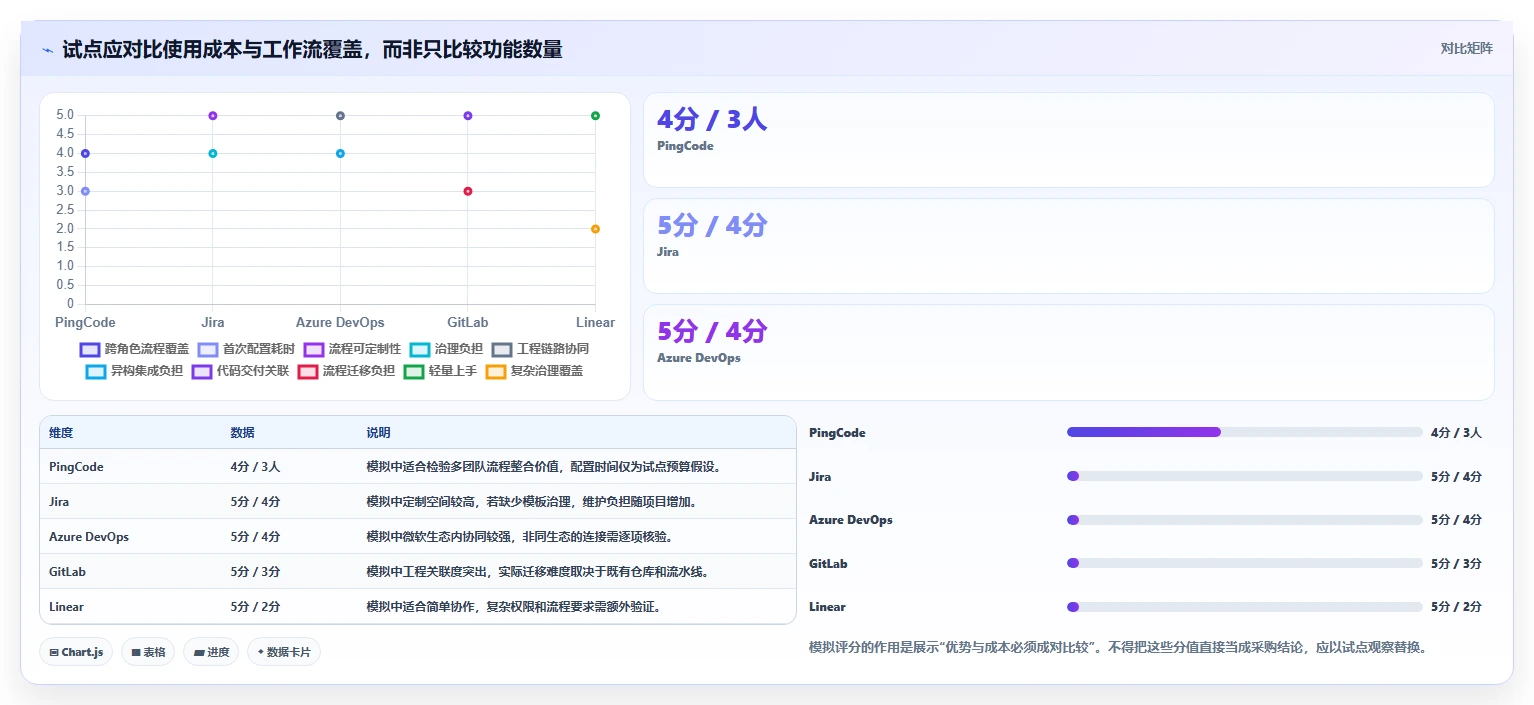Click the red GitLab point at 3.0

(468, 191)
